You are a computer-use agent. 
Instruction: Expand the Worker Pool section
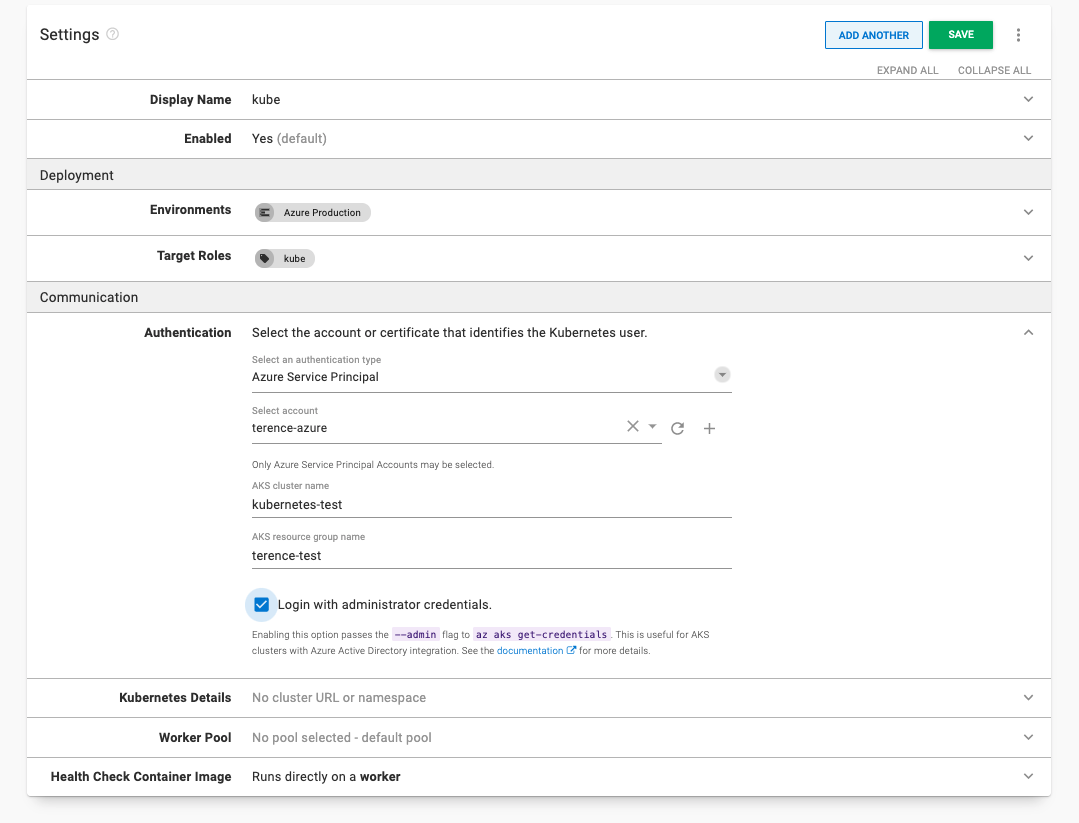point(1028,737)
